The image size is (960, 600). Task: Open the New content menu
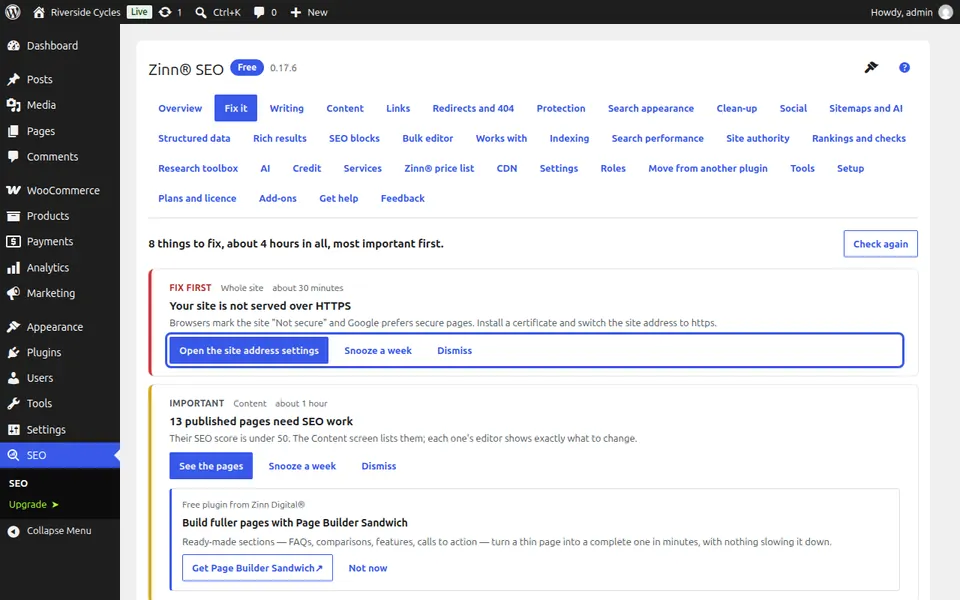tap(309, 12)
